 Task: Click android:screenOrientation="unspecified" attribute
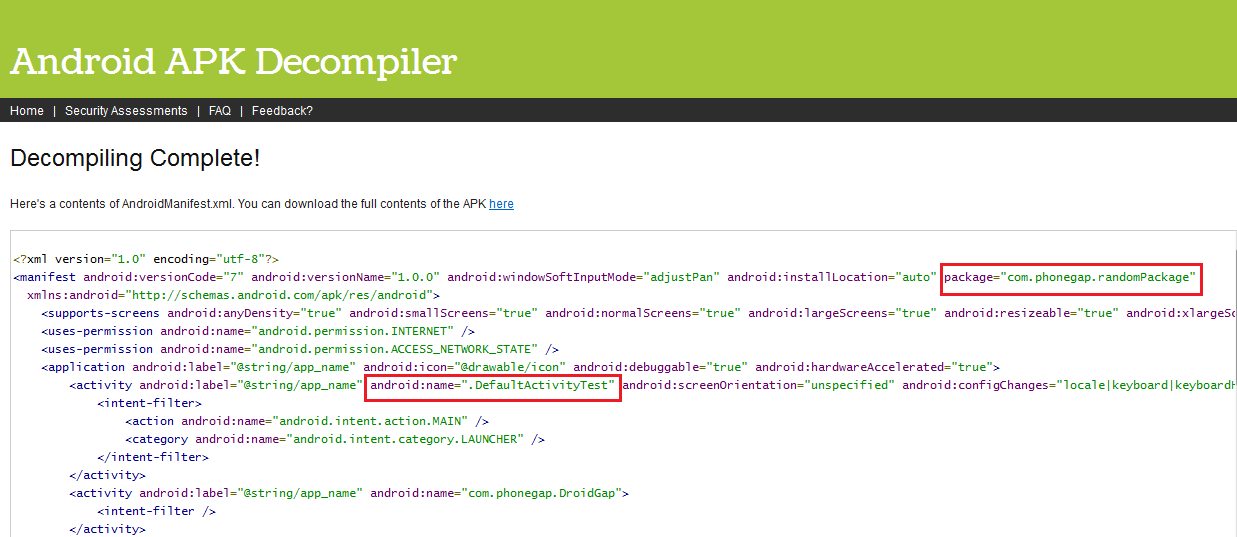tap(758, 385)
